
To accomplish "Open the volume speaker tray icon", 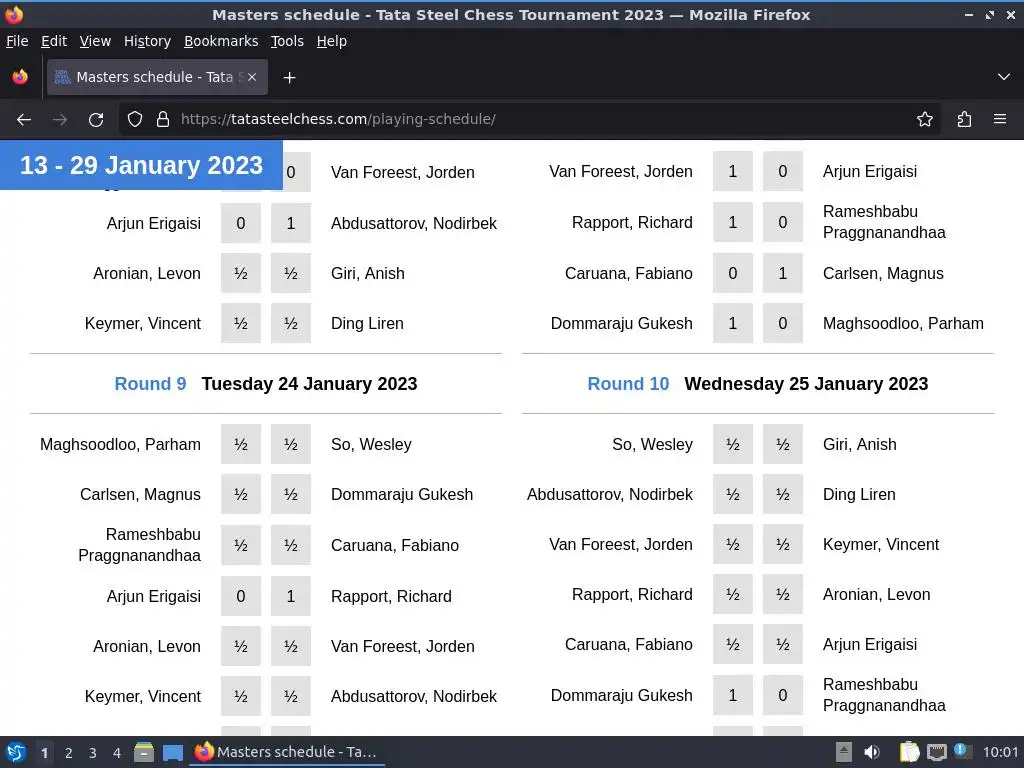I will [872, 752].
